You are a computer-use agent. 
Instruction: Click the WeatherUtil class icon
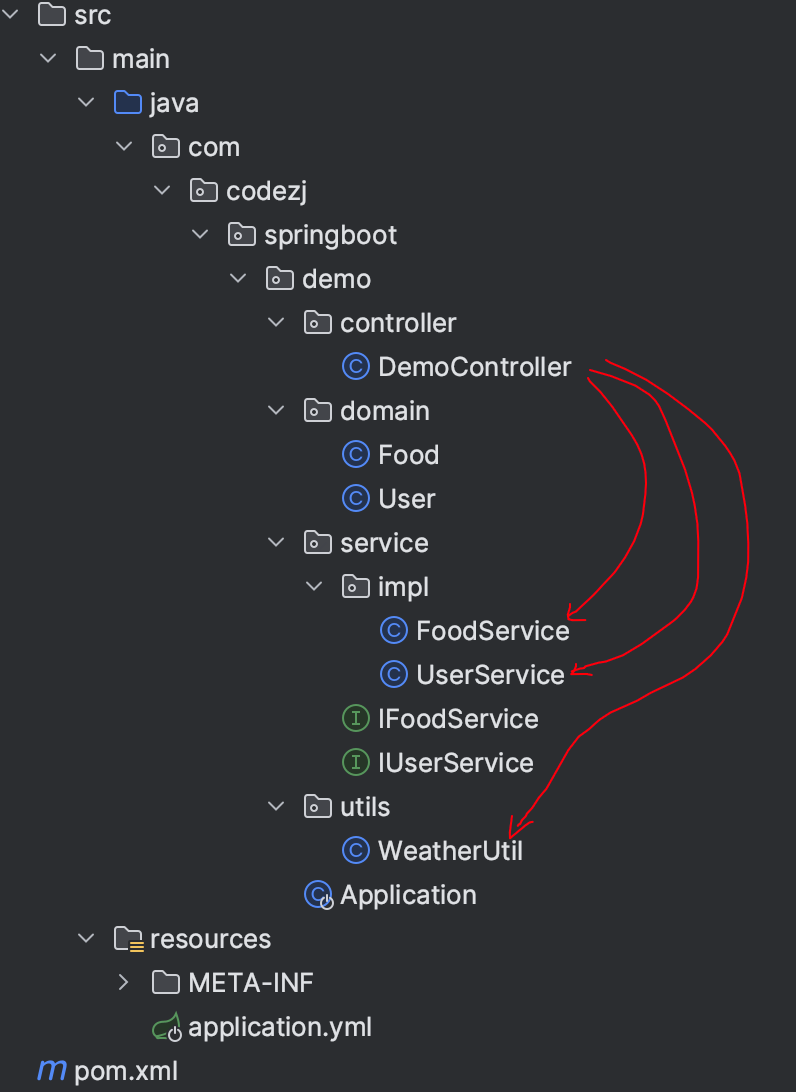coord(356,850)
